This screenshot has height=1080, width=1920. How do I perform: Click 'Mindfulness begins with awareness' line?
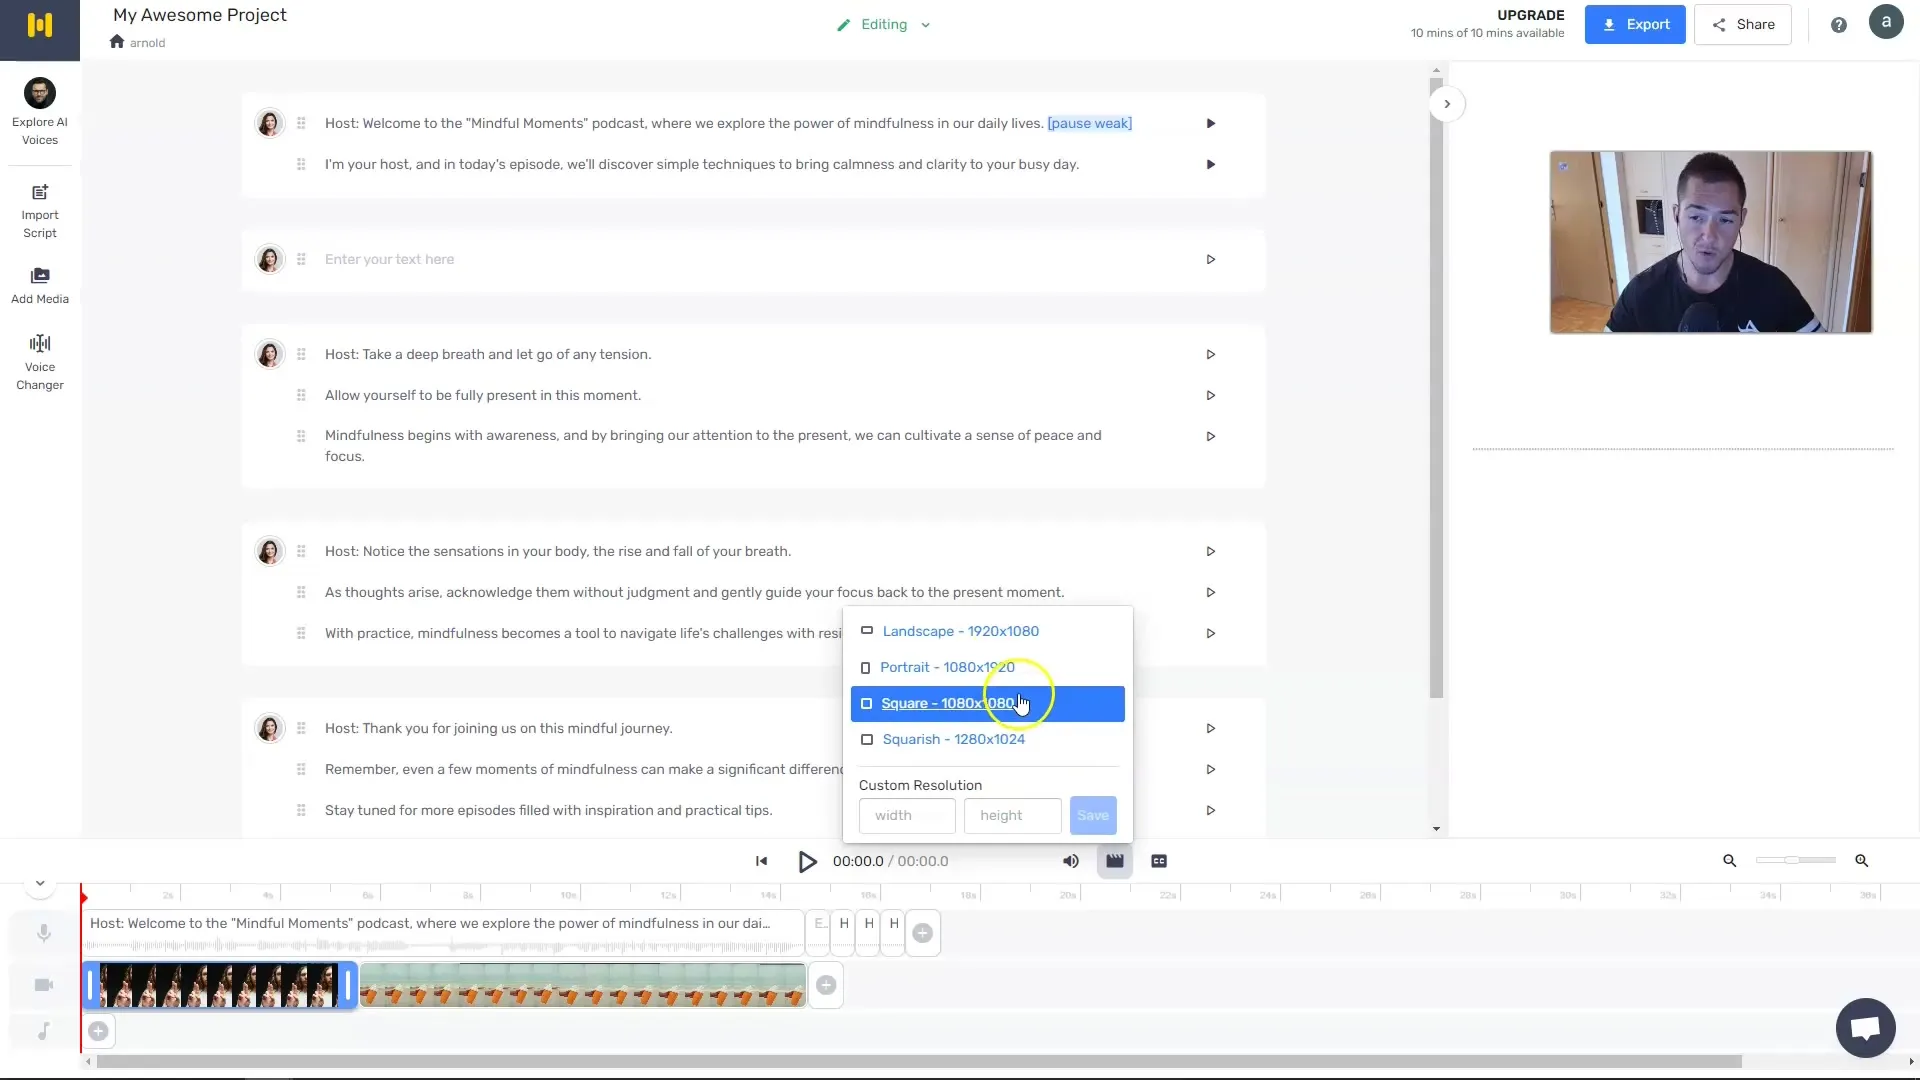coord(713,446)
